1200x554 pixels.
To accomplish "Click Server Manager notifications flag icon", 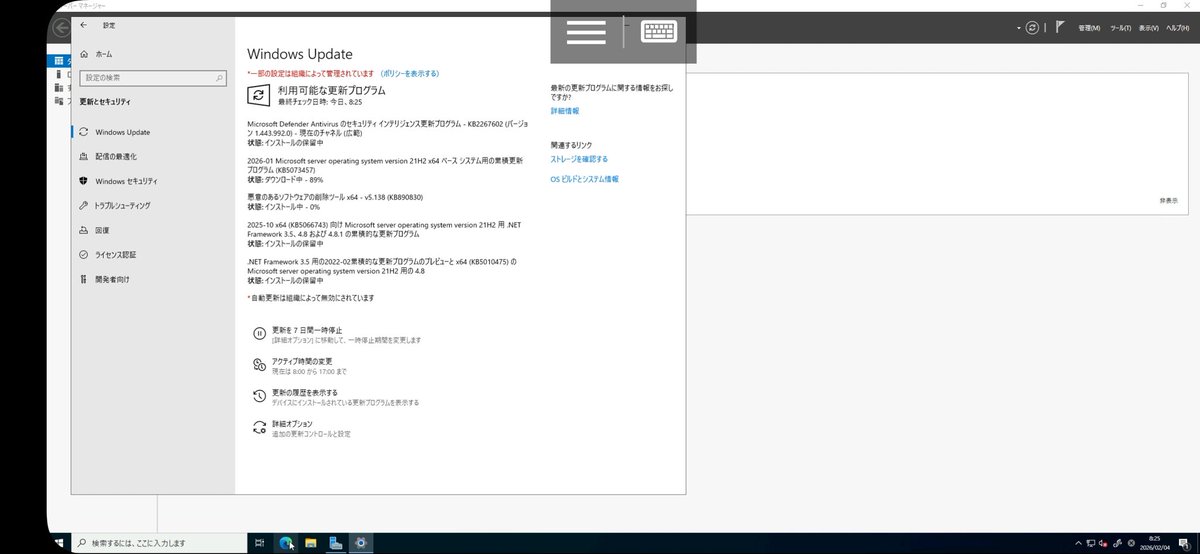I will click(x=1062, y=28).
